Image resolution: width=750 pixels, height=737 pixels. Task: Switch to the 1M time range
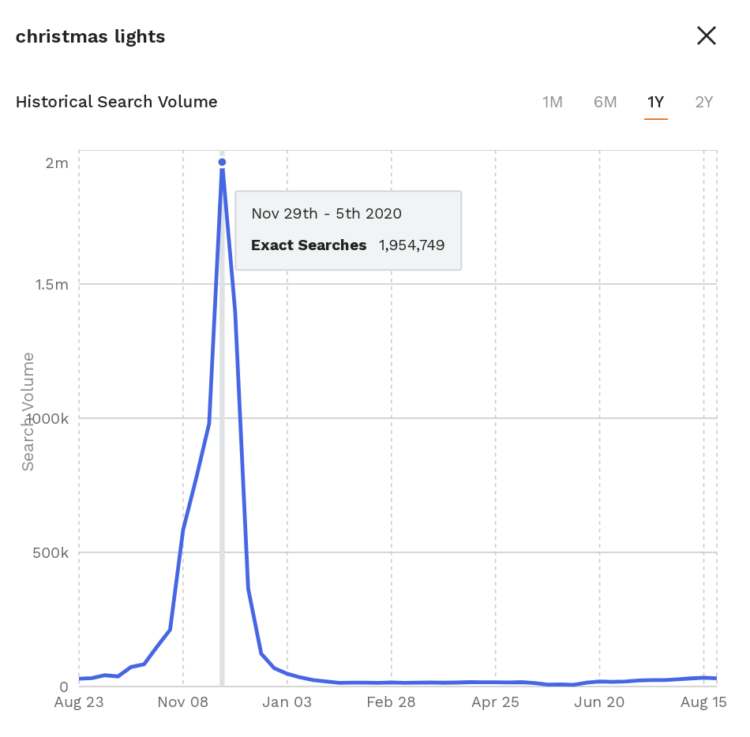pyautogui.click(x=552, y=102)
